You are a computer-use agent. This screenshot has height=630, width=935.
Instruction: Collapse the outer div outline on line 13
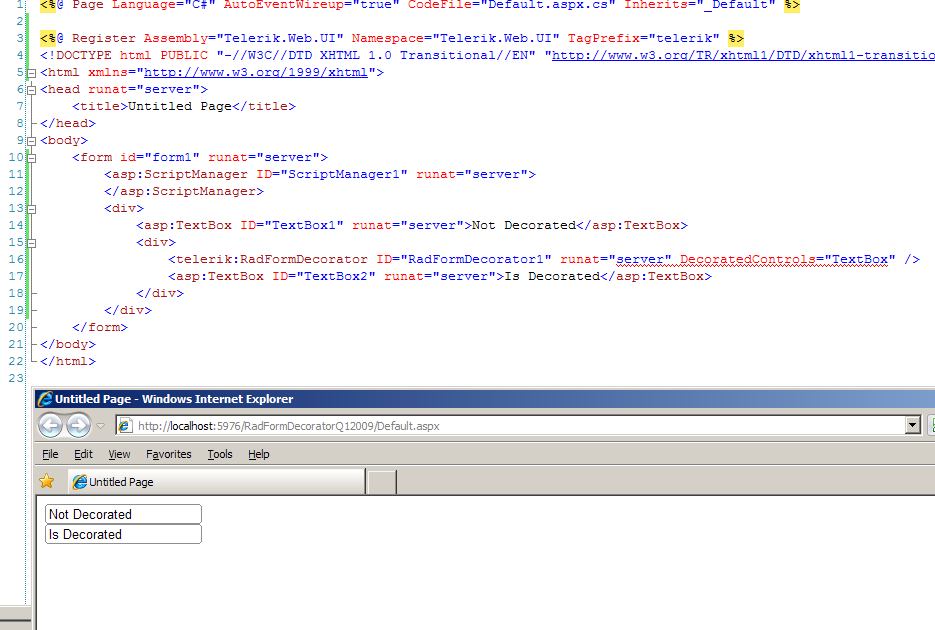coord(32,210)
